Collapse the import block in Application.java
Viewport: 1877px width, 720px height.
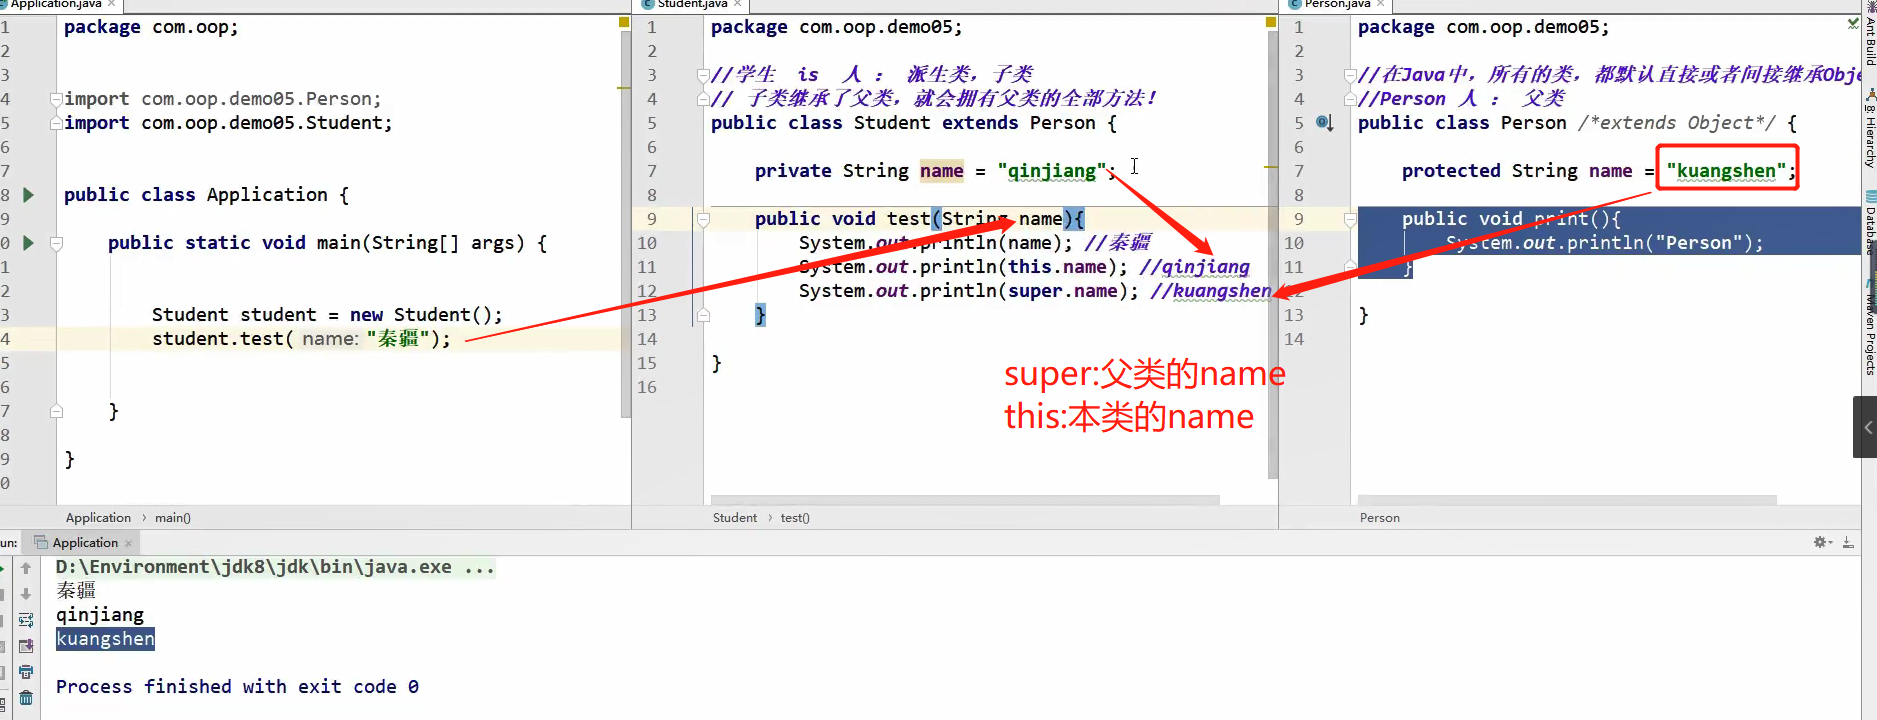[x=56, y=99]
